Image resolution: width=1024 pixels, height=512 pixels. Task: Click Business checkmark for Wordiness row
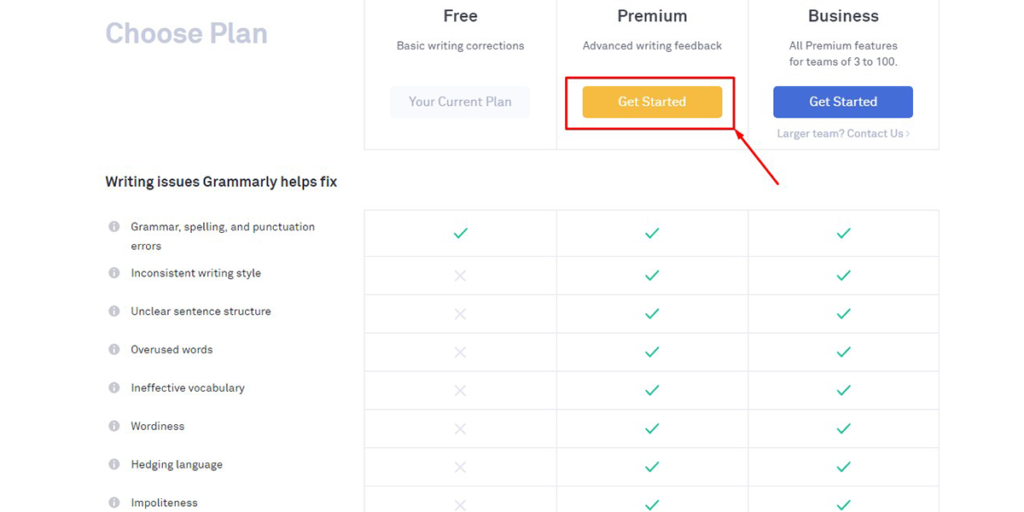click(x=843, y=428)
